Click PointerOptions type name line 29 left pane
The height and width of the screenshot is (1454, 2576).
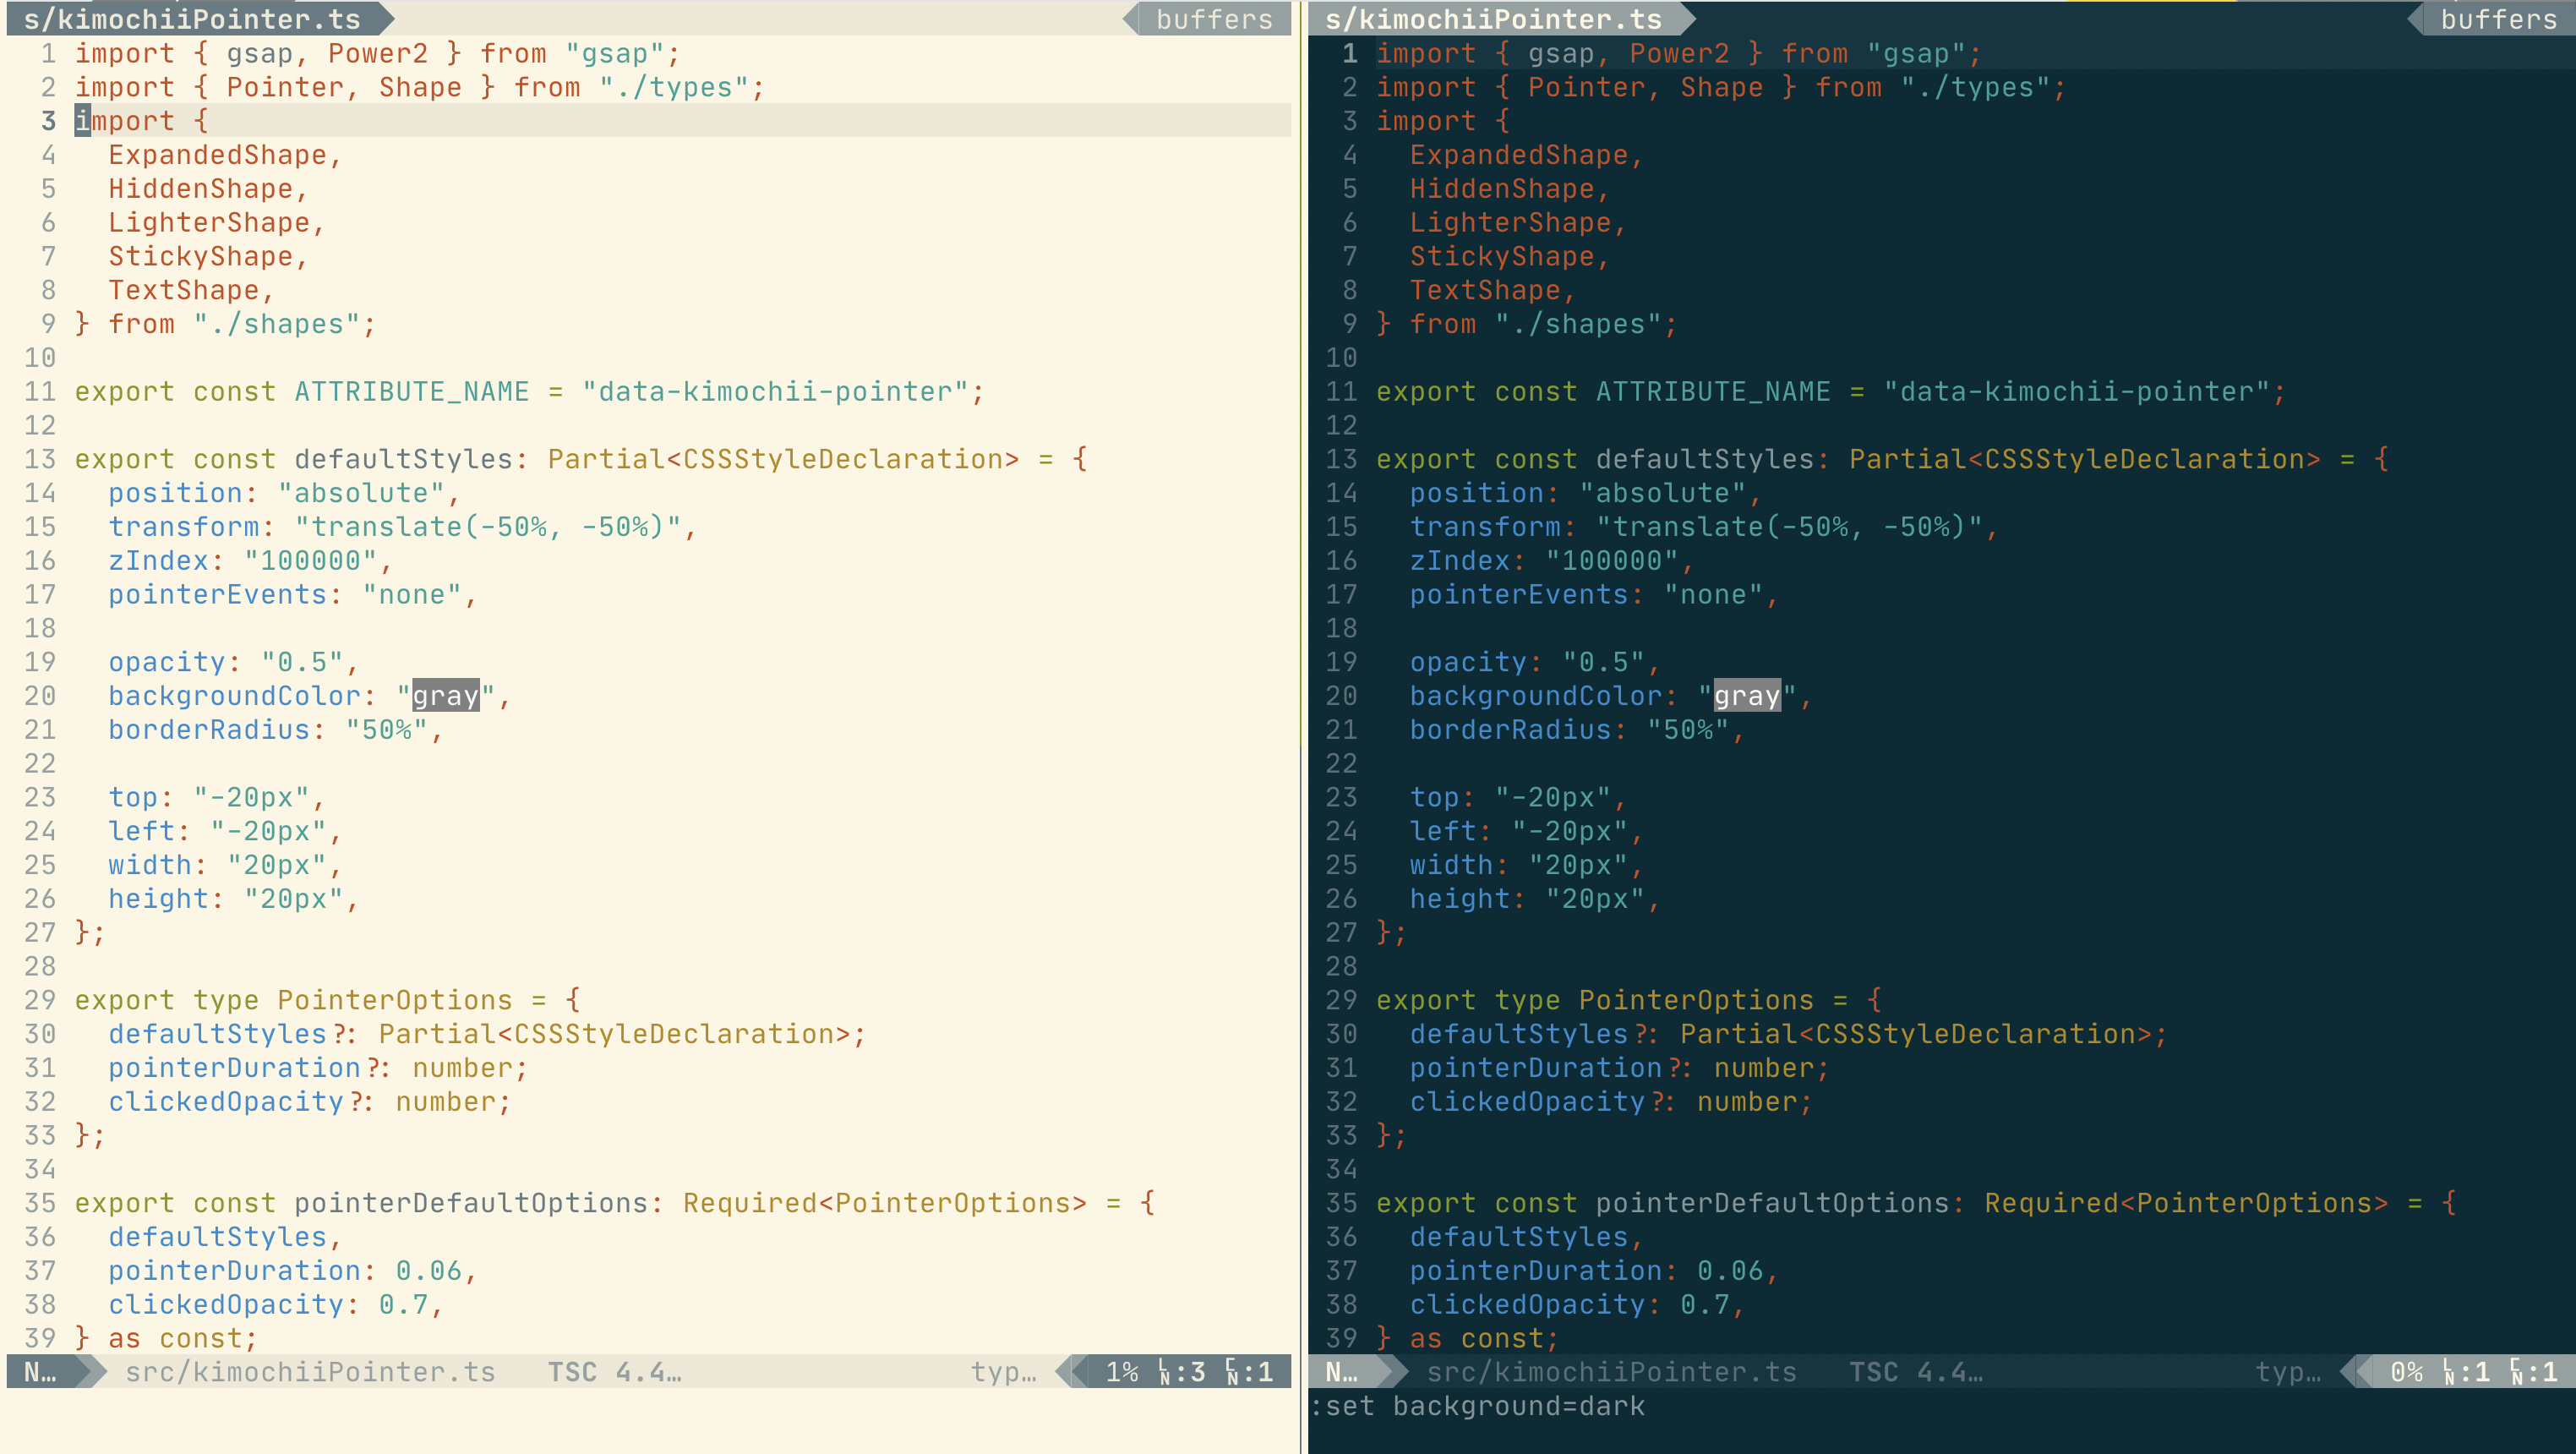coord(395,1000)
